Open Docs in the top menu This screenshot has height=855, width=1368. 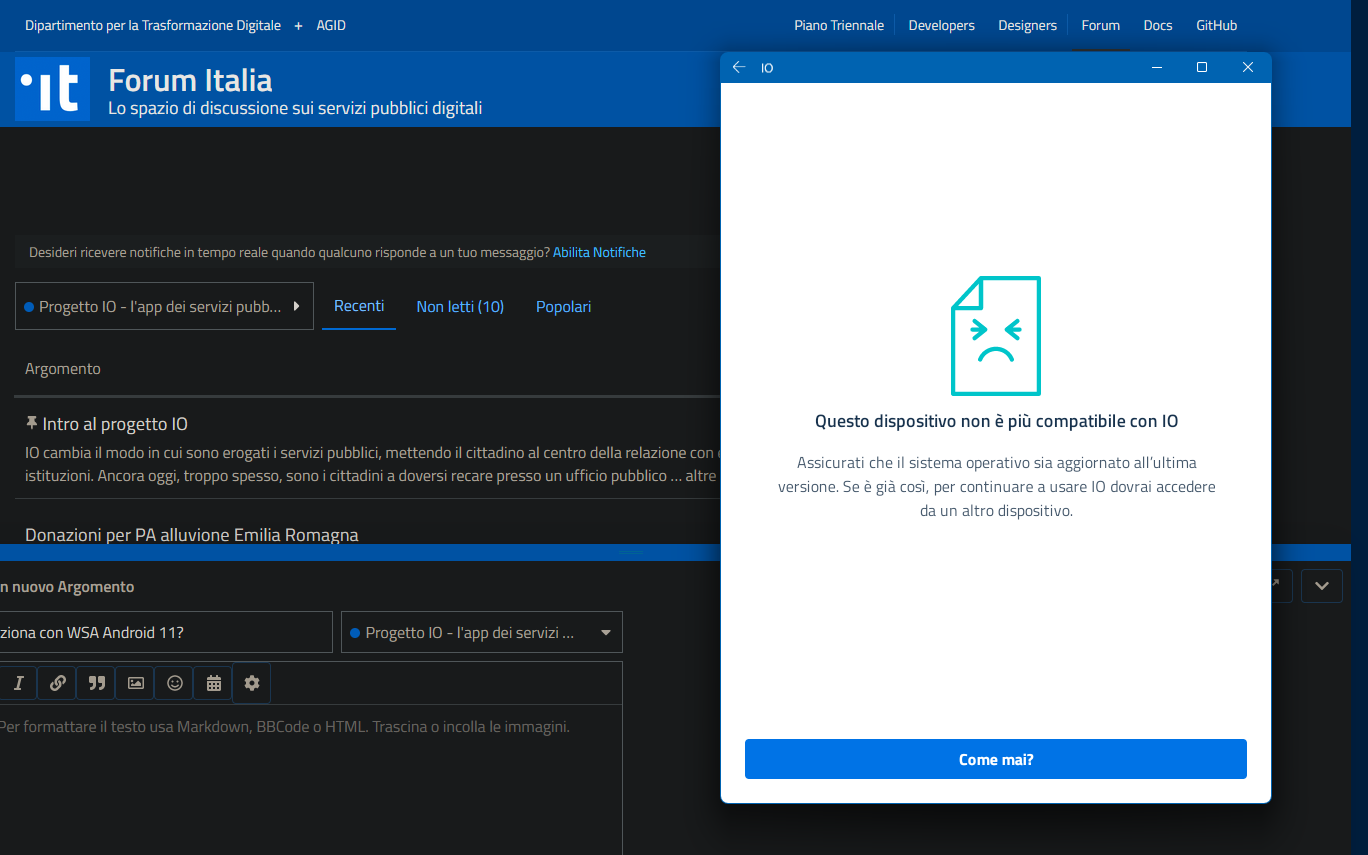point(1158,25)
